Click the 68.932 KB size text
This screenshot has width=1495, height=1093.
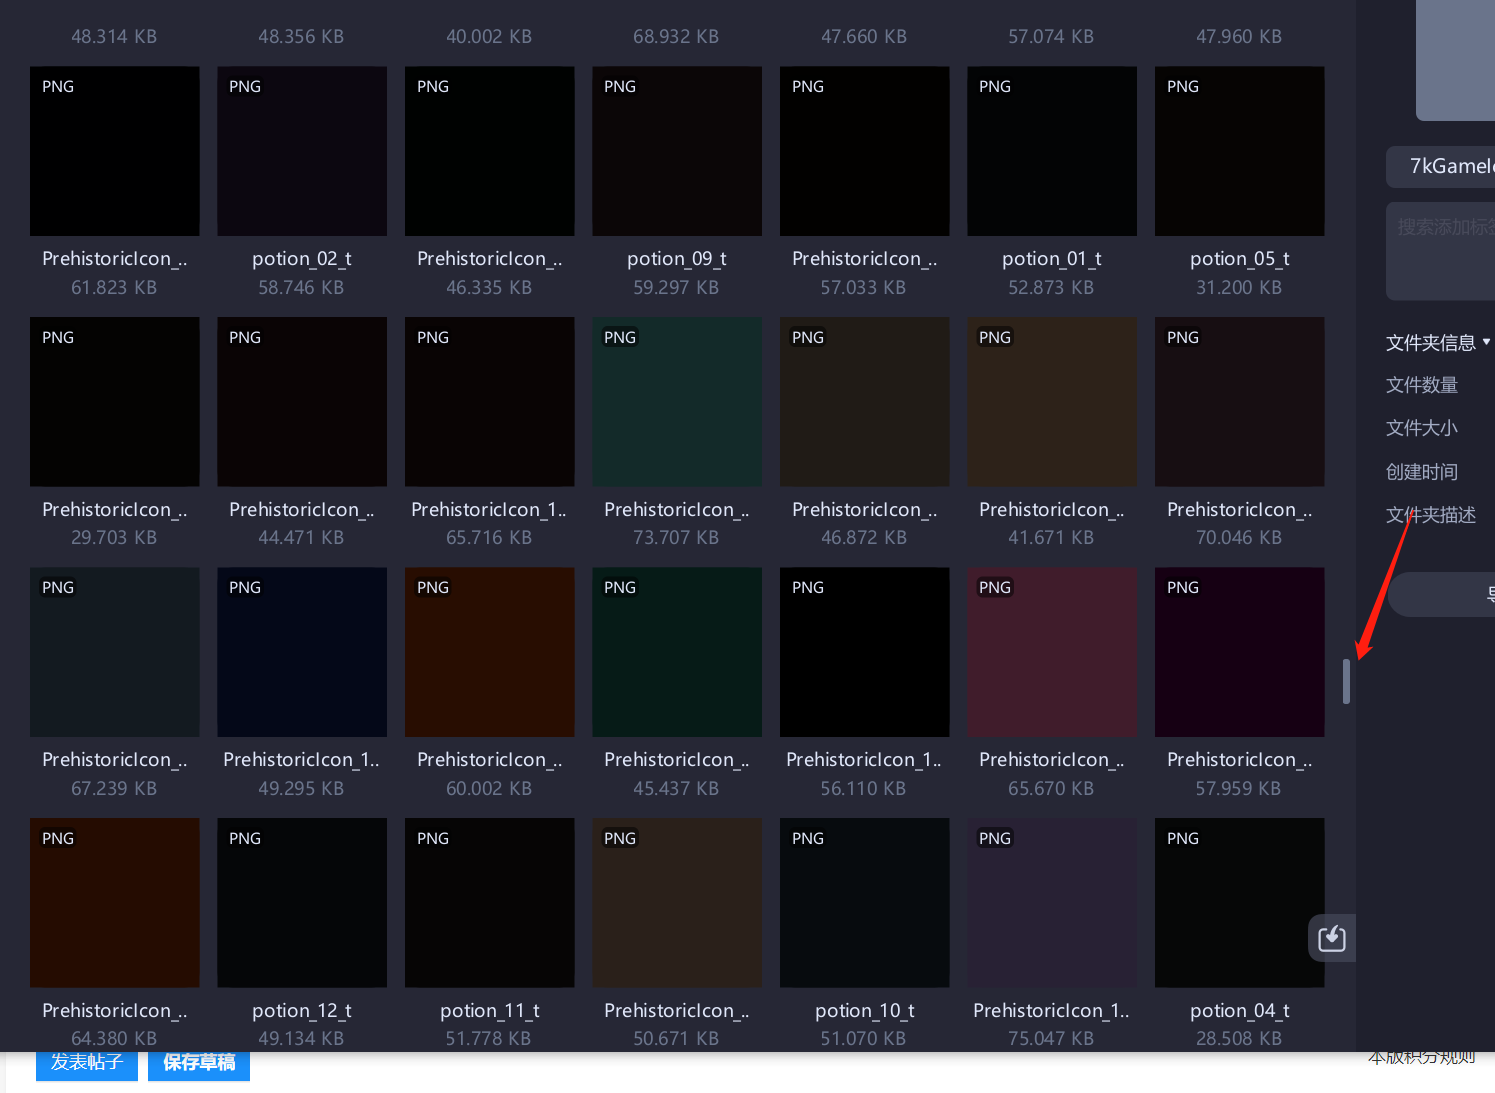click(x=676, y=36)
